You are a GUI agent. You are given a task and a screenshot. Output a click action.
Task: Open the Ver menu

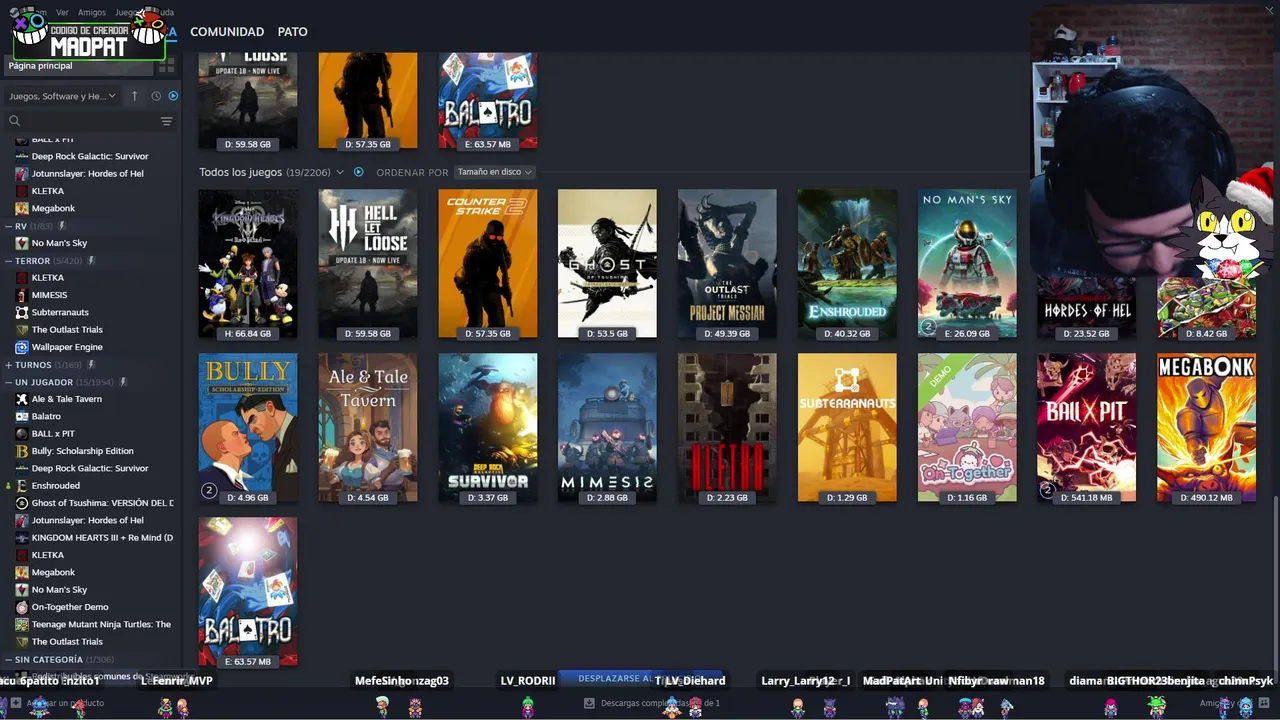[62, 12]
